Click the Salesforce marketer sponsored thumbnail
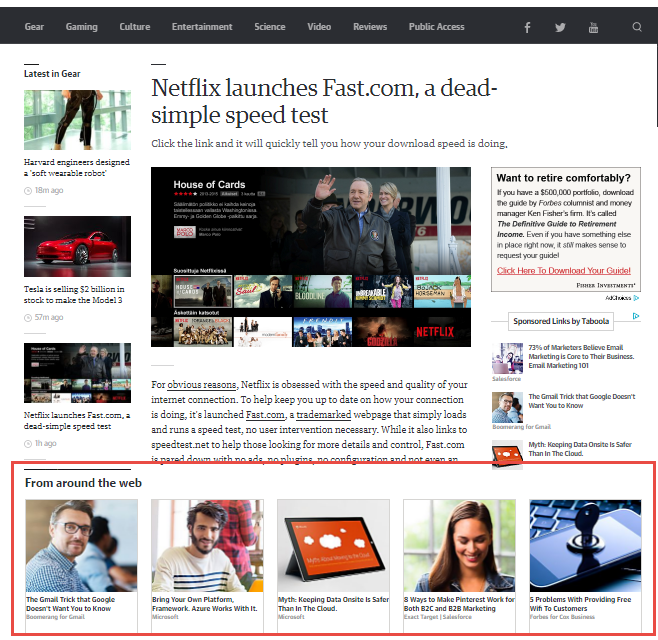The image size is (658, 640). click(x=507, y=358)
